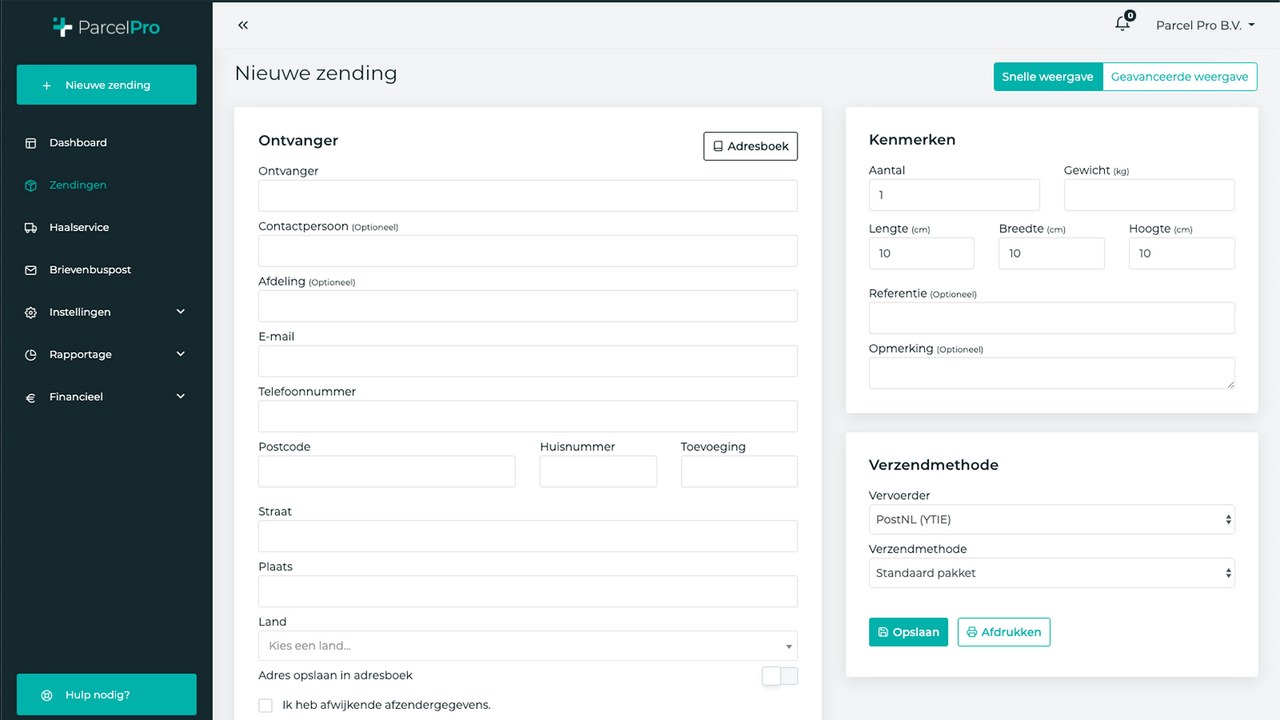This screenshot has height=720, width=1280.
Task: Click the lifebuoy icon in Hulp nodig
Action: (x=47, y=695)
